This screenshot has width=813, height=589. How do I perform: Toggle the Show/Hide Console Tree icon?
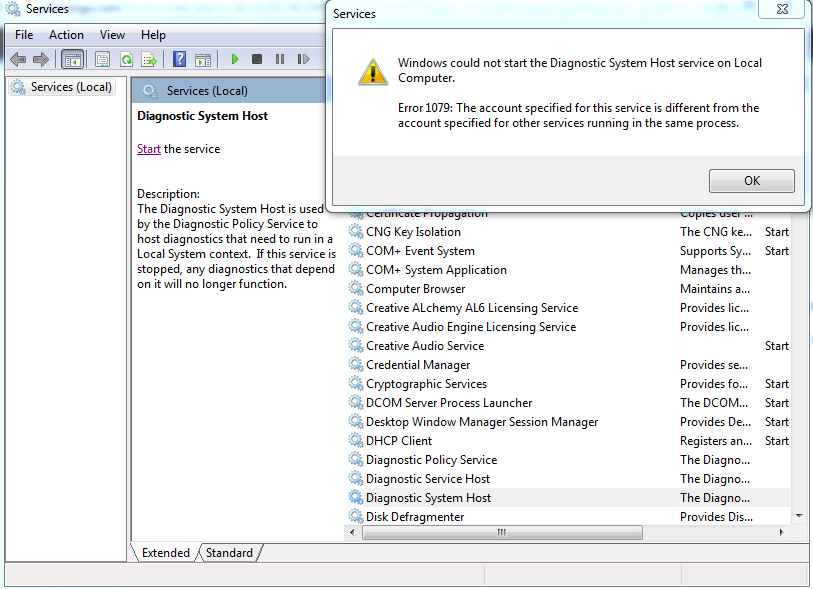click(72, 60)
